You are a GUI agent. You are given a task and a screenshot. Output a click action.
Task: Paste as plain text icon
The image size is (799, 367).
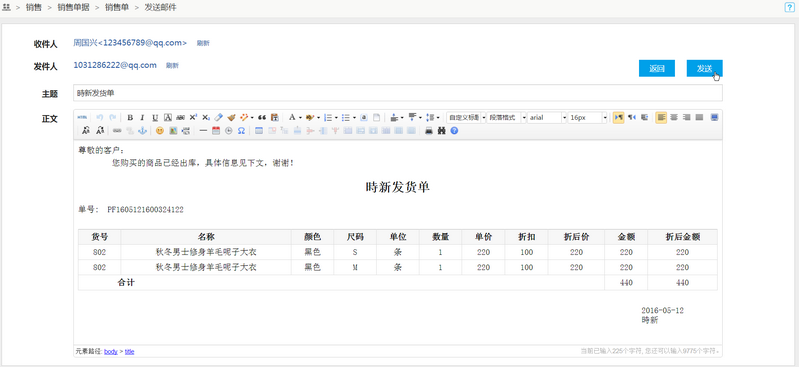click(275, 117)
